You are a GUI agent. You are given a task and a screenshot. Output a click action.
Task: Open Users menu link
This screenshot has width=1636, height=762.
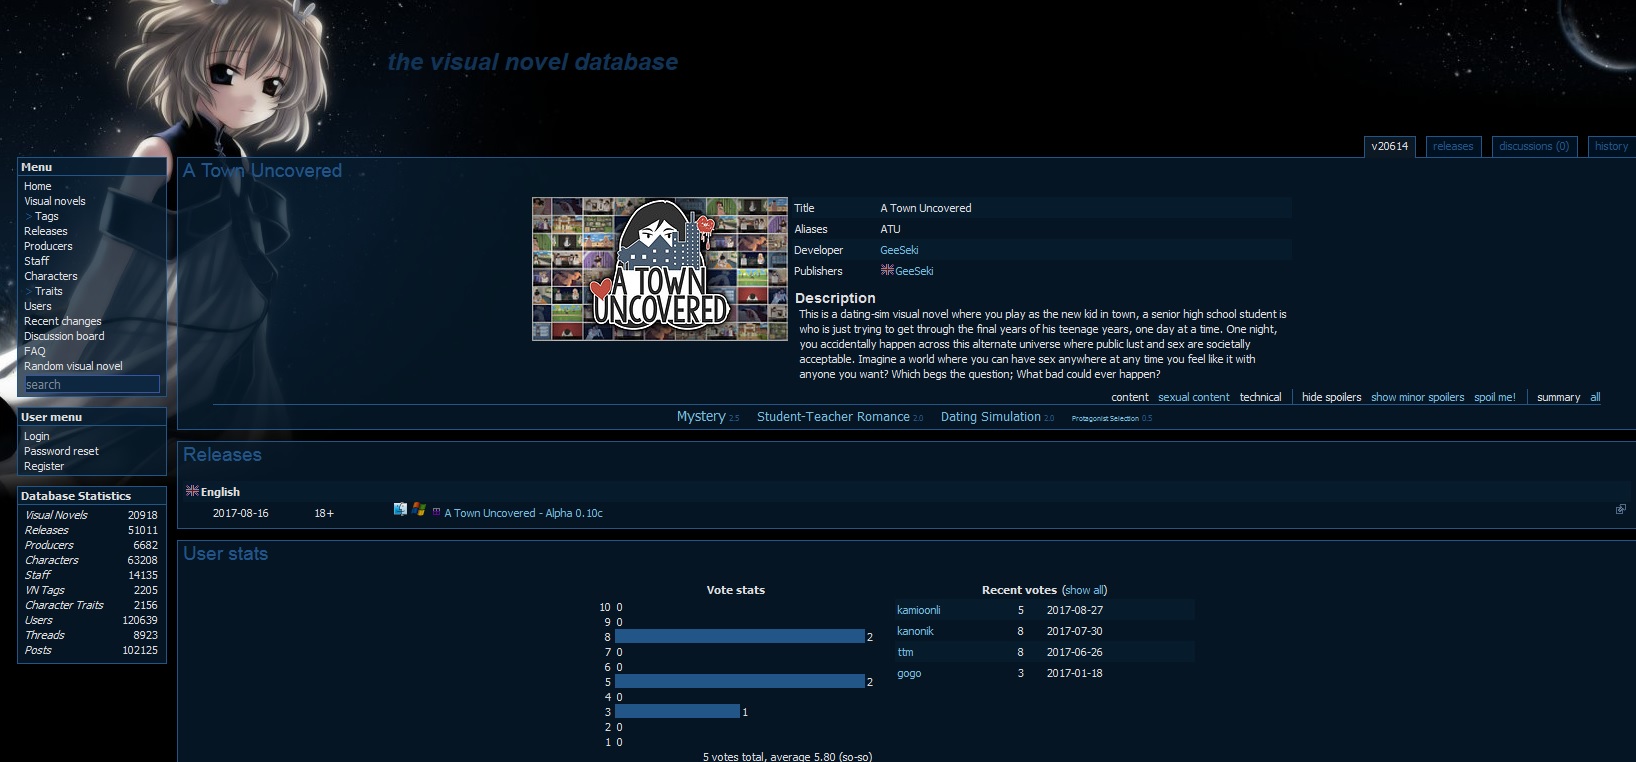(38, 306)
